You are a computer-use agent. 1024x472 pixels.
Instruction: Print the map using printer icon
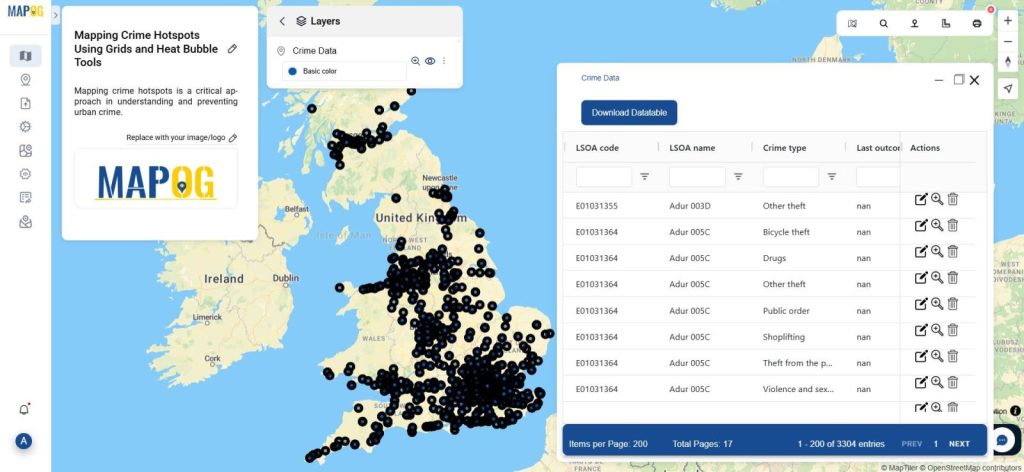[x=977, y=24]
